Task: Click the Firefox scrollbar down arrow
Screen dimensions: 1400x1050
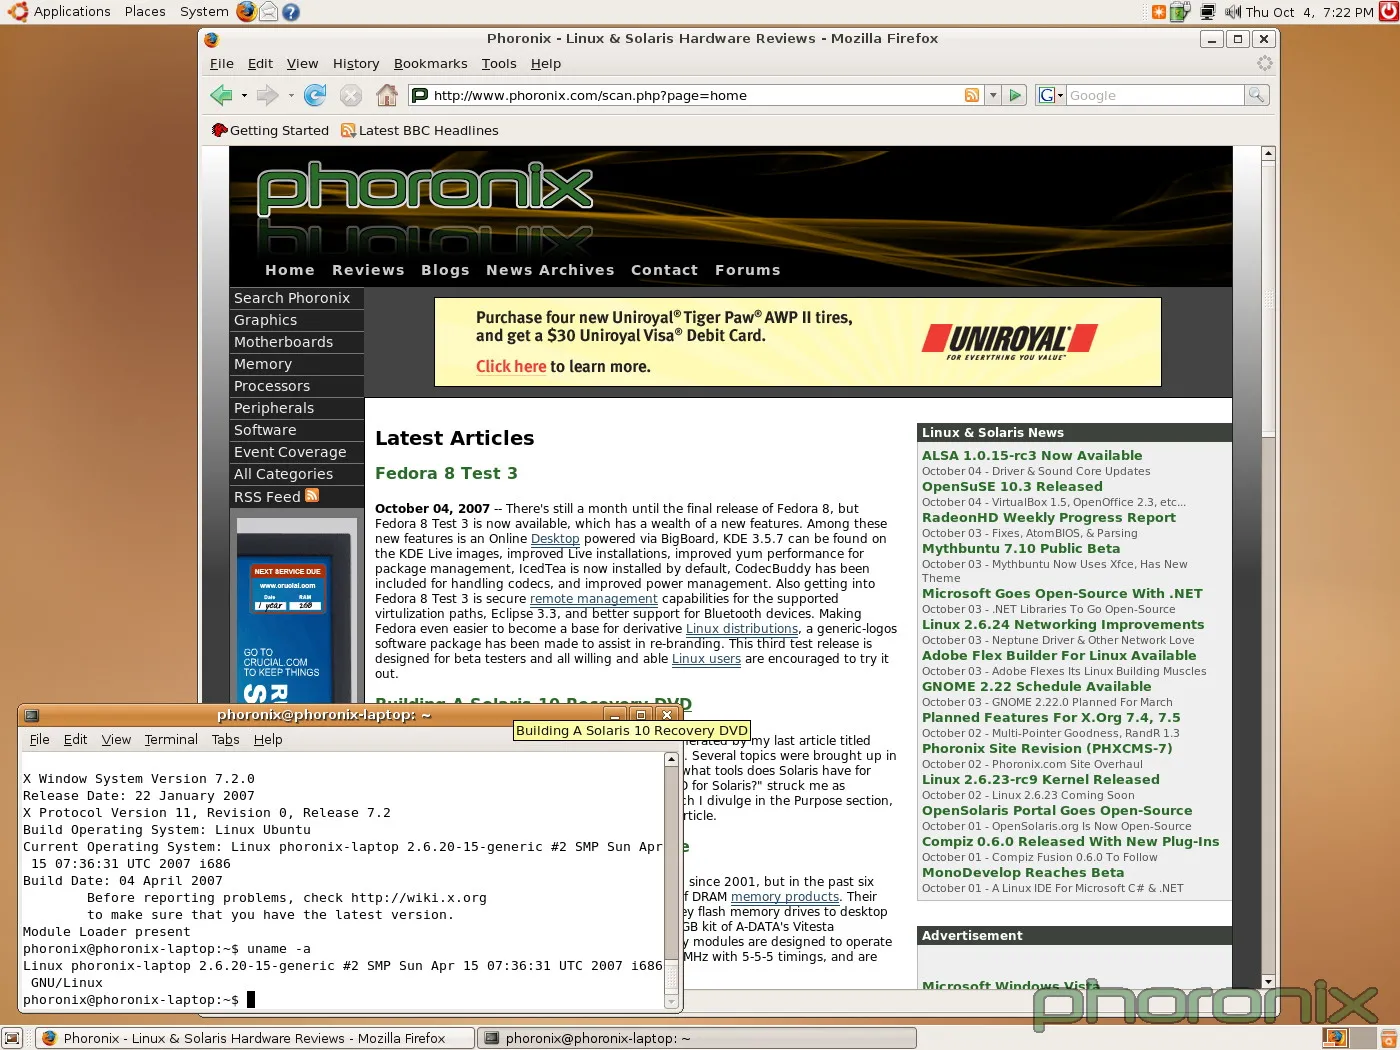Action: tap(1268, 982)
